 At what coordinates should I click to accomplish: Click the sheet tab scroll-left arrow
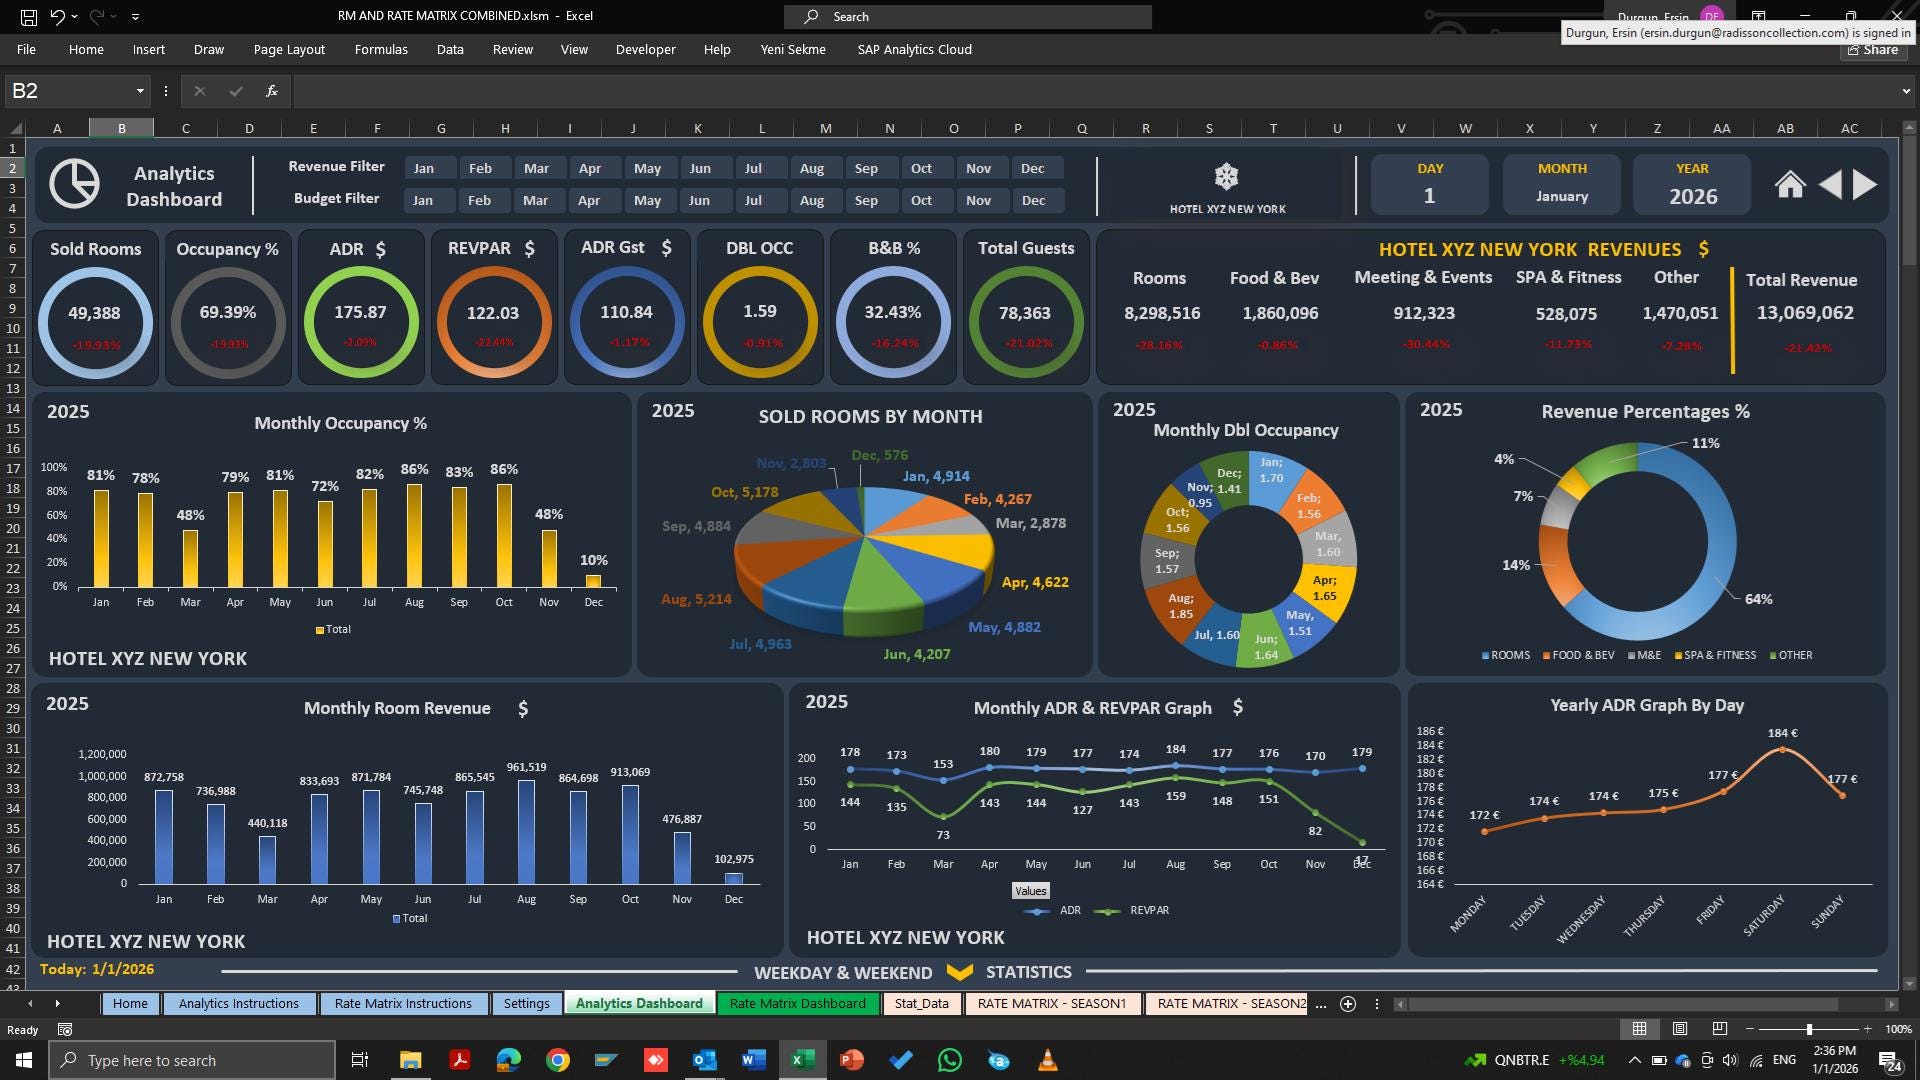click(30, 1003)
